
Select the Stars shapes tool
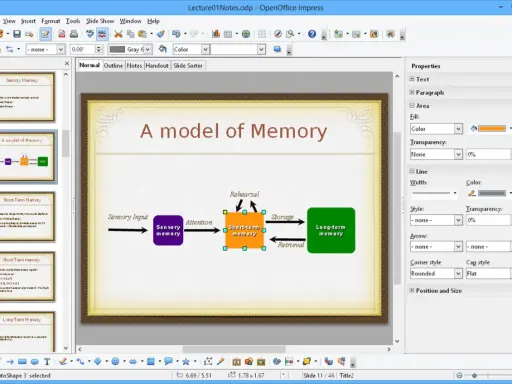(x=186, y=362)
